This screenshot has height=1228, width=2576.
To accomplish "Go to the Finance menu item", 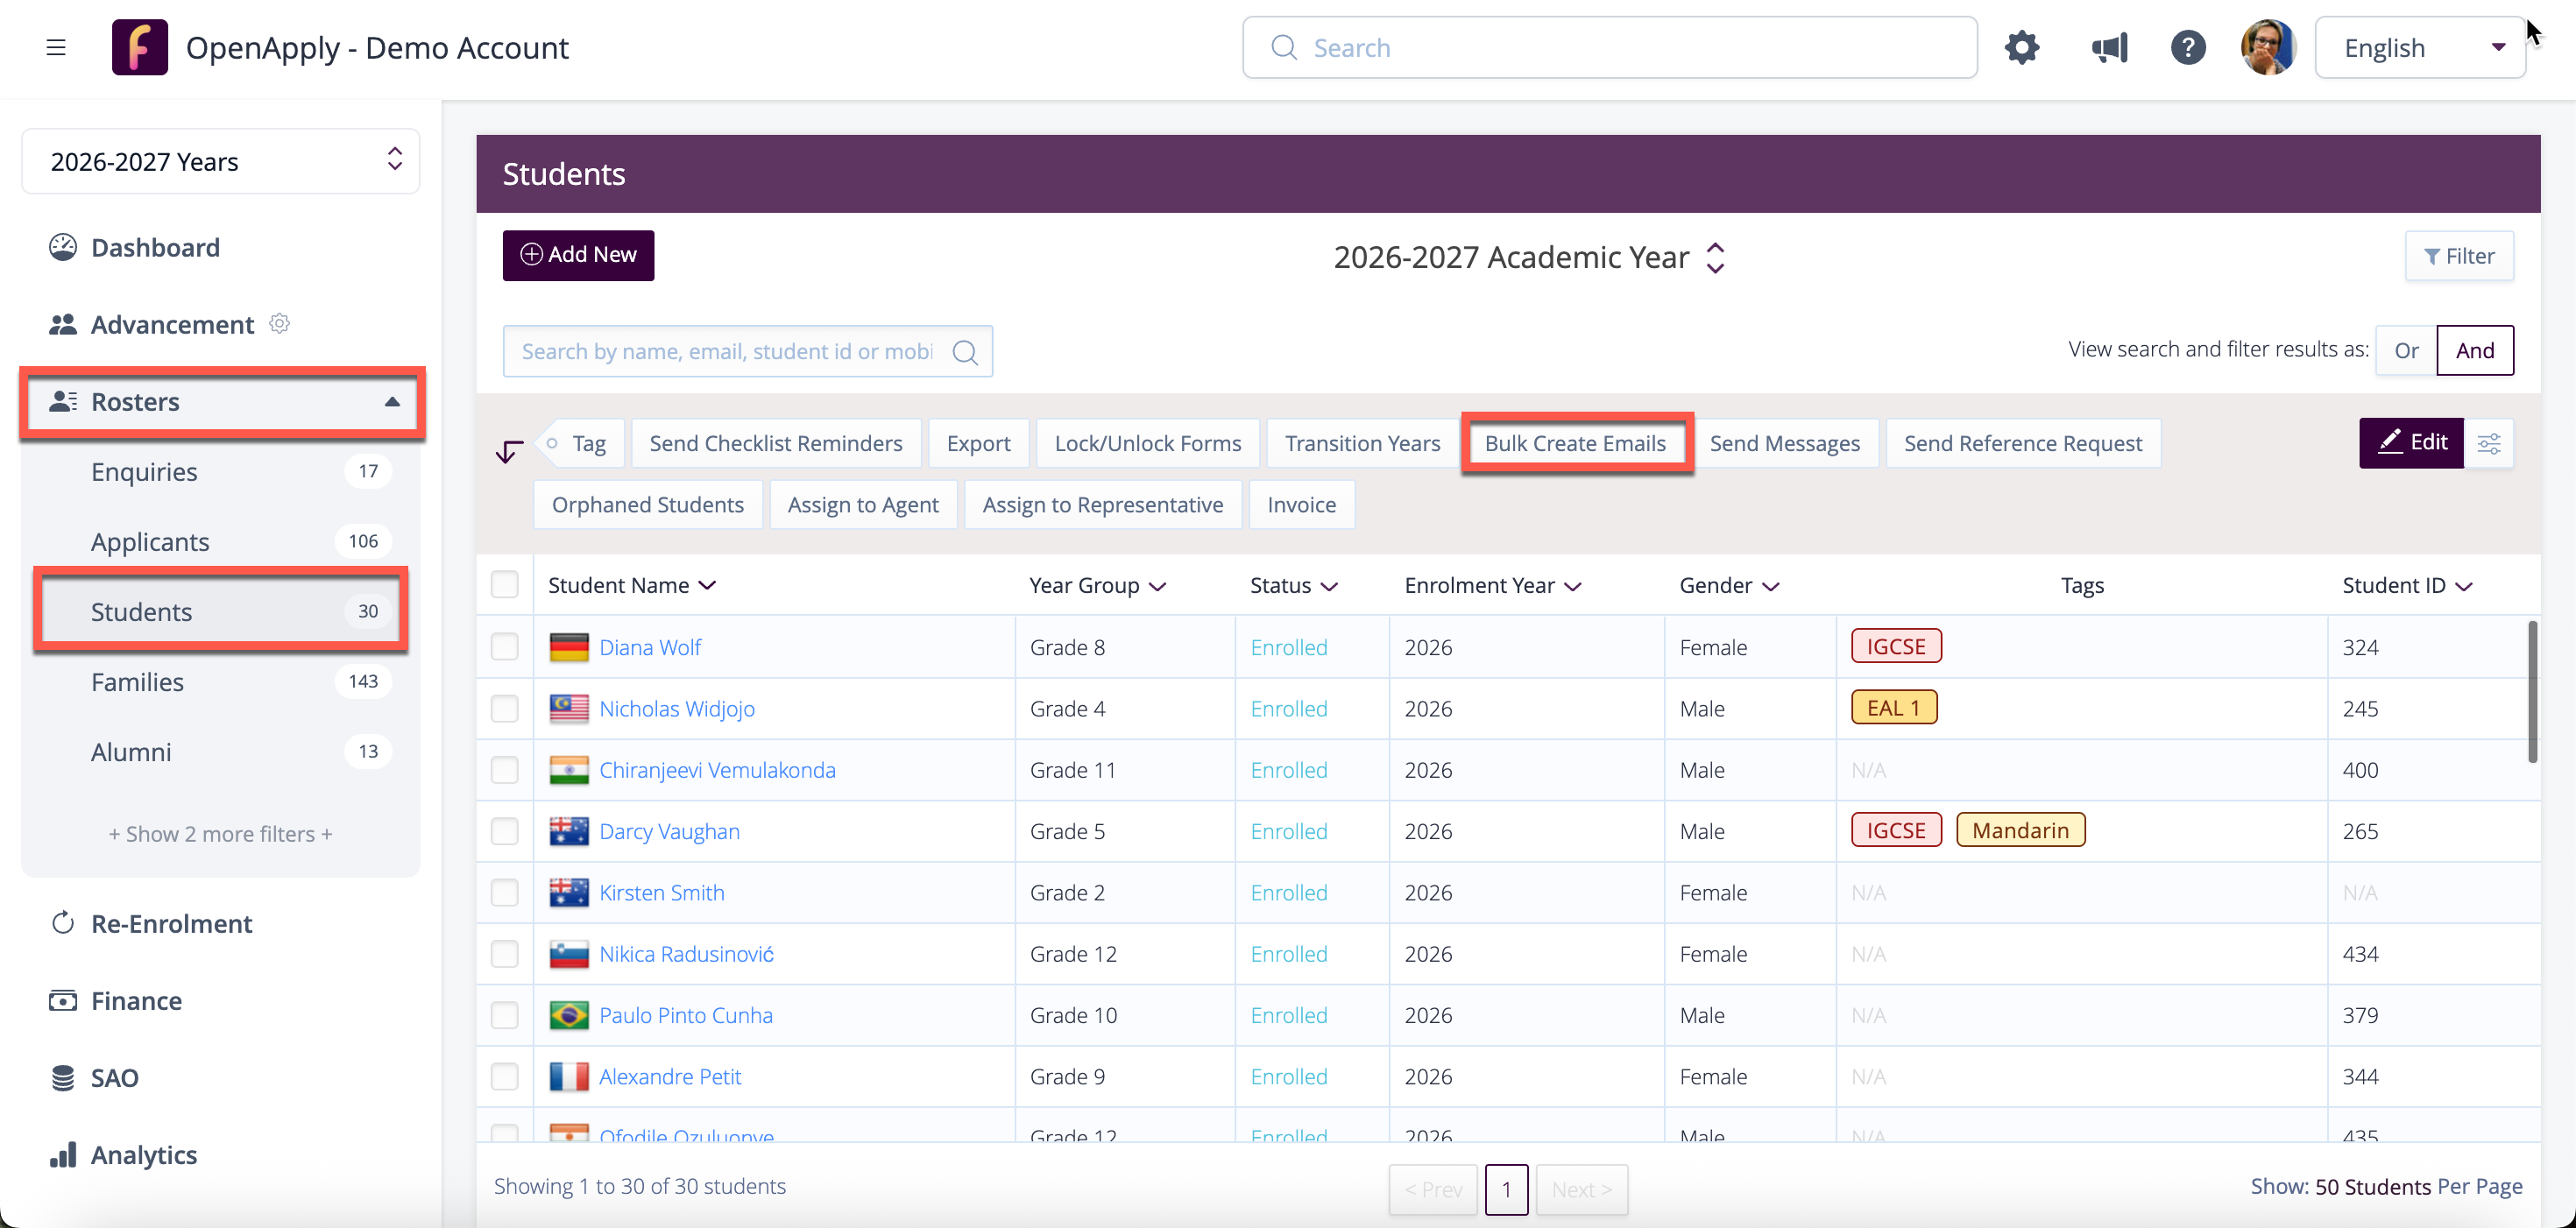I will [136, 1000].
